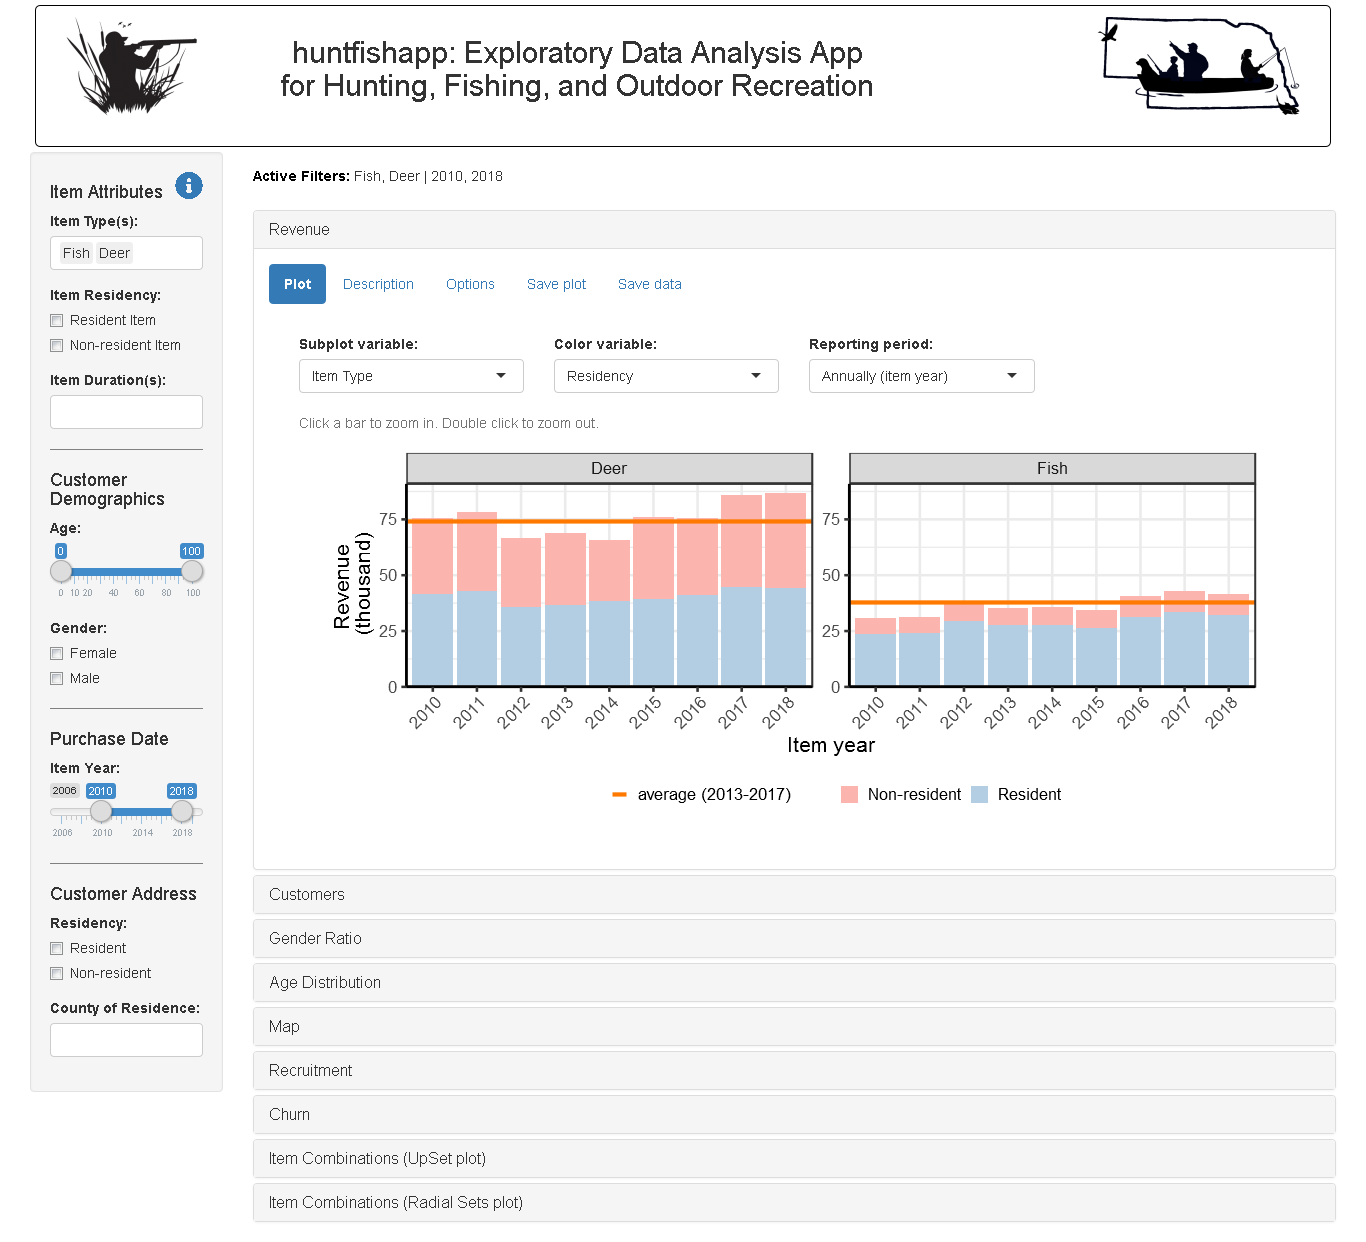This screenshot has height=1242, width=1366.
Task: Switch to the Description tab
Action: click(x=378, y=284)
